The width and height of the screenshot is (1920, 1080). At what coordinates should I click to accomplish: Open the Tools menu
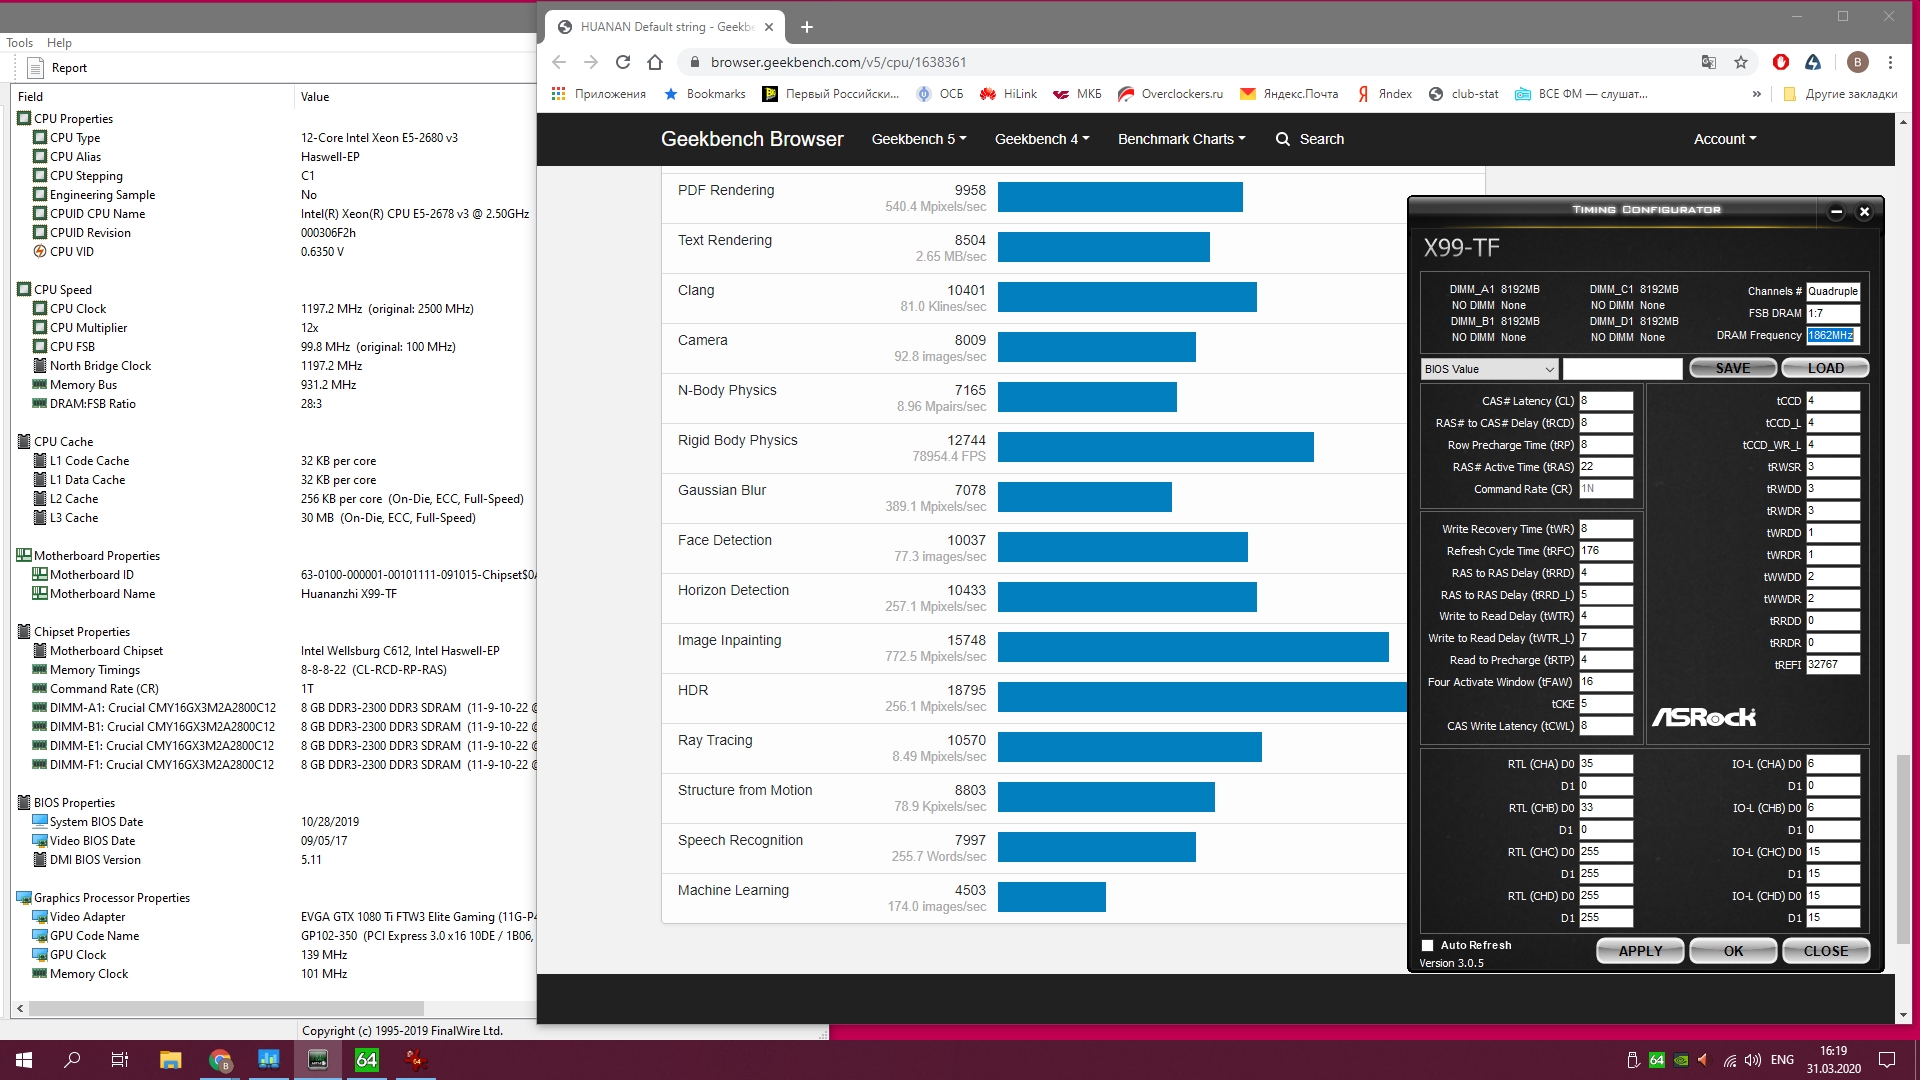click(19, 43)
